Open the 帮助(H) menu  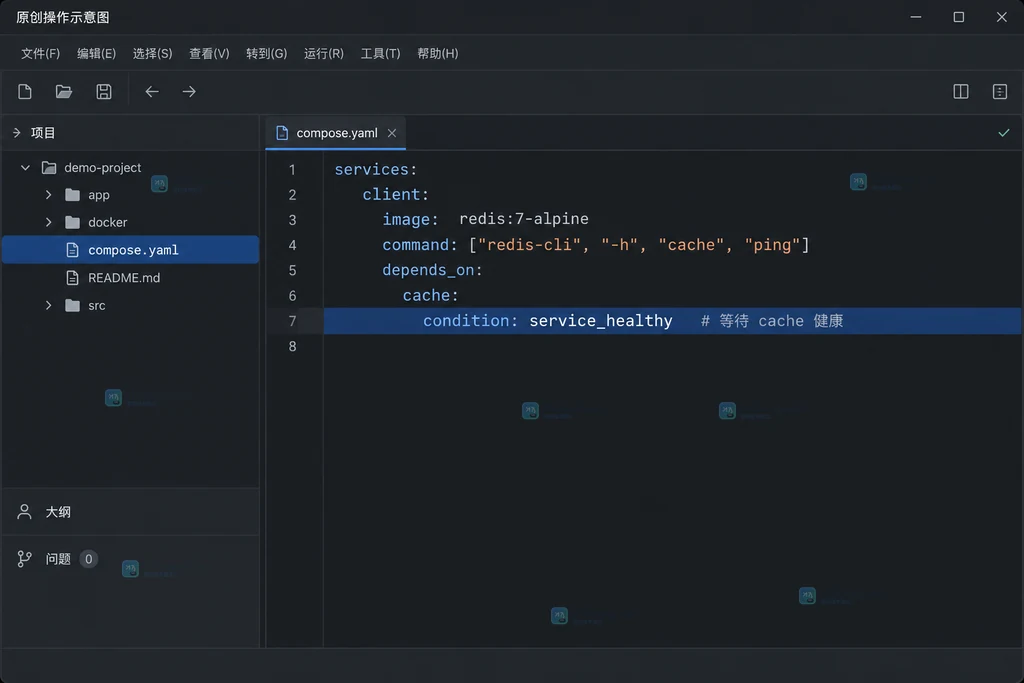click(438, 54)
